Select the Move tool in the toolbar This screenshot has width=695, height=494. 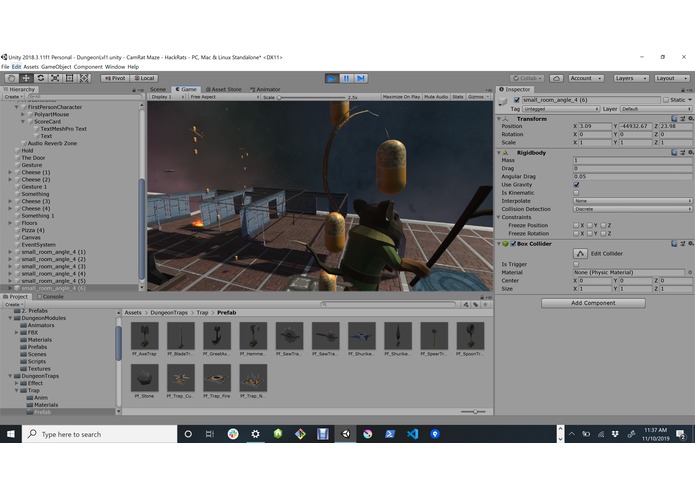26,78
